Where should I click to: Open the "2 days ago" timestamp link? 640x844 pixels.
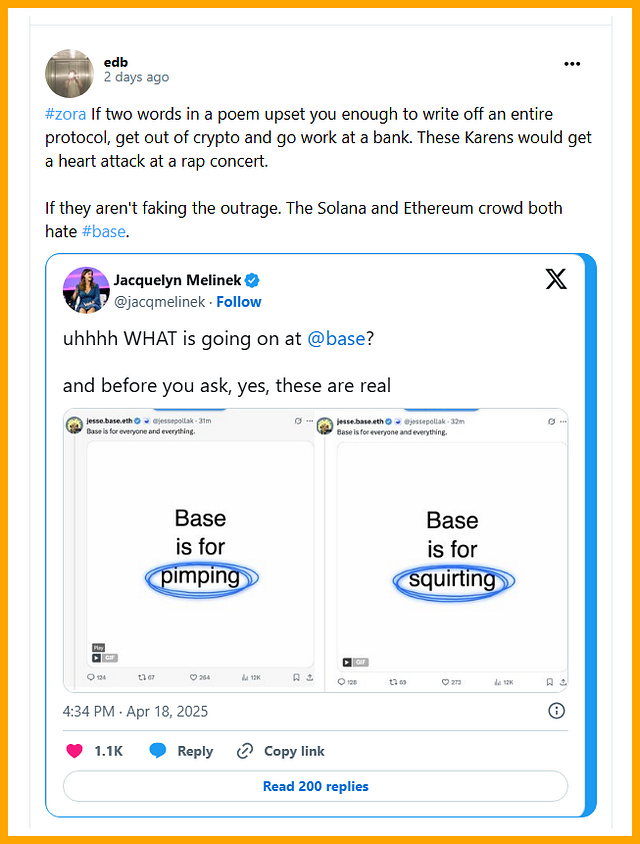(136, 77)
